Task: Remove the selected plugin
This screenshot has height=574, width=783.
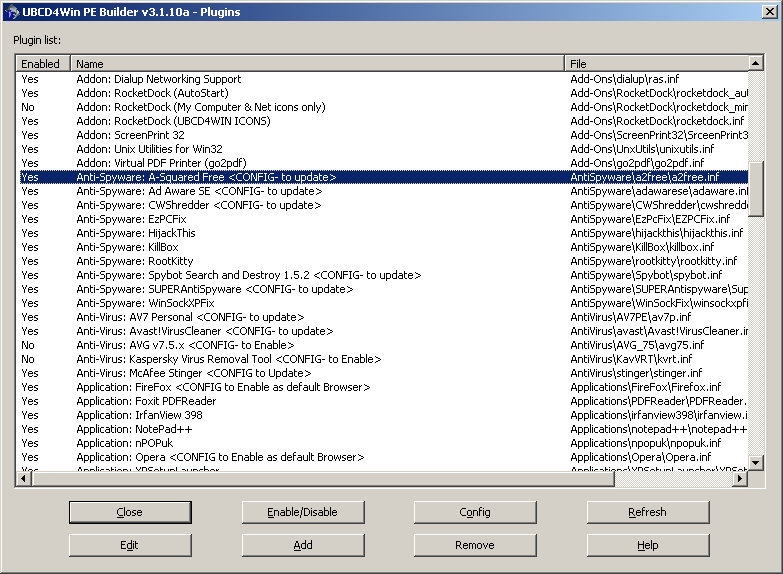Action: 475,545
